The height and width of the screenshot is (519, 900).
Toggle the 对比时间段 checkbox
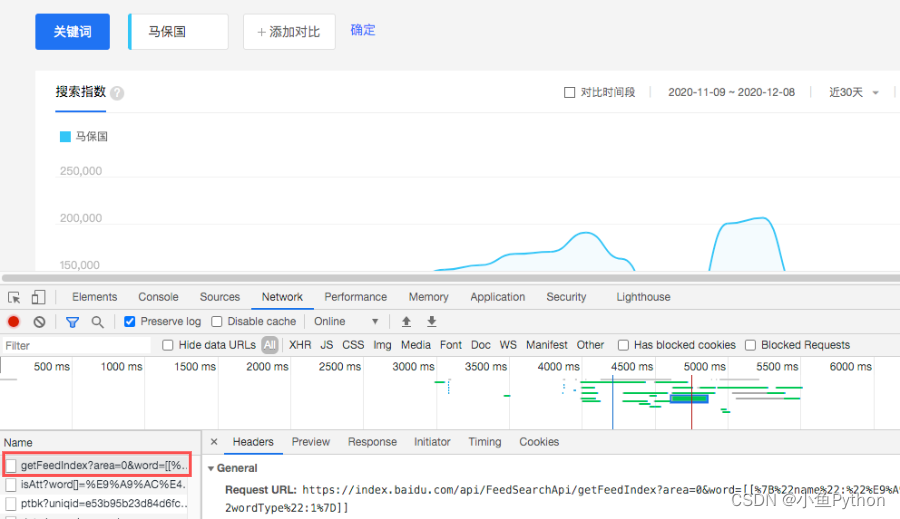pos(569,92)
